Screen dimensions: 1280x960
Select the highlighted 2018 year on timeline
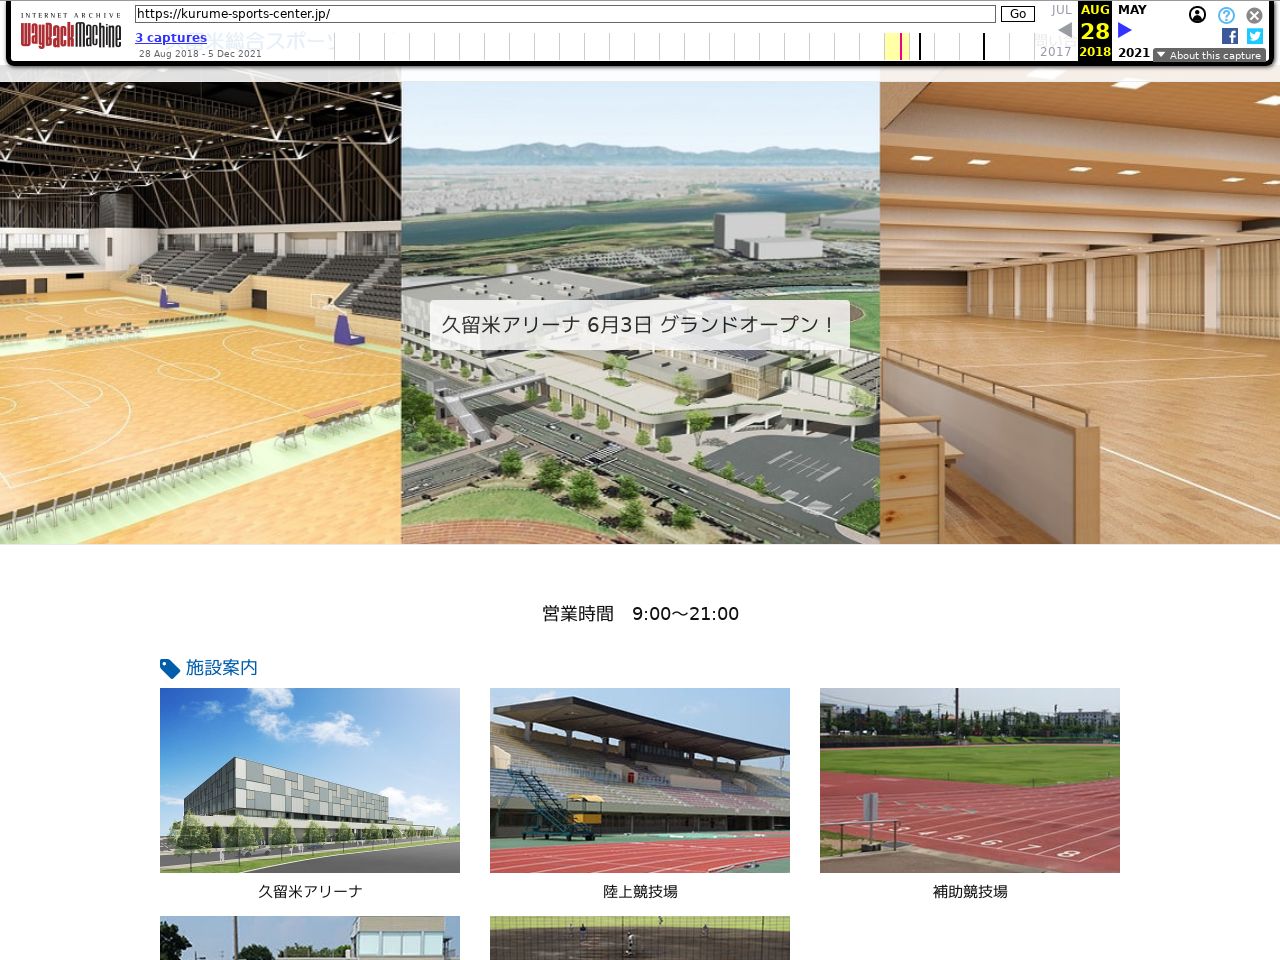click(1095, 52)
